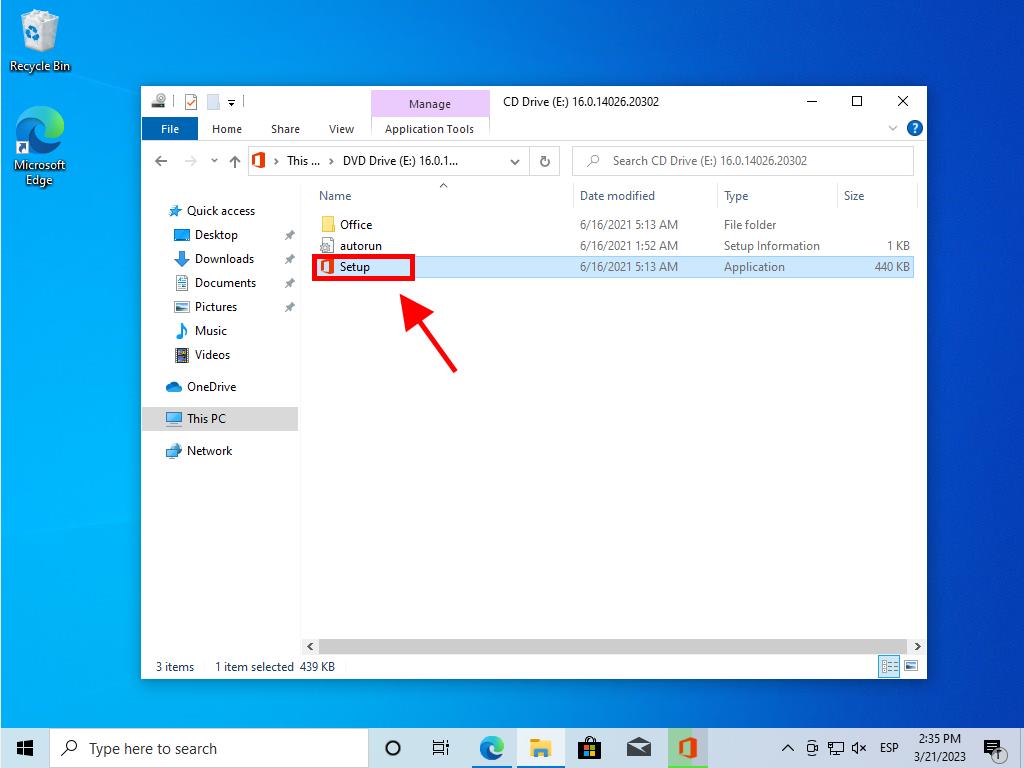Open the Mail app from the taskbar
The width and height of the screenshot is (1024, 768).
(x=638, y=747)
